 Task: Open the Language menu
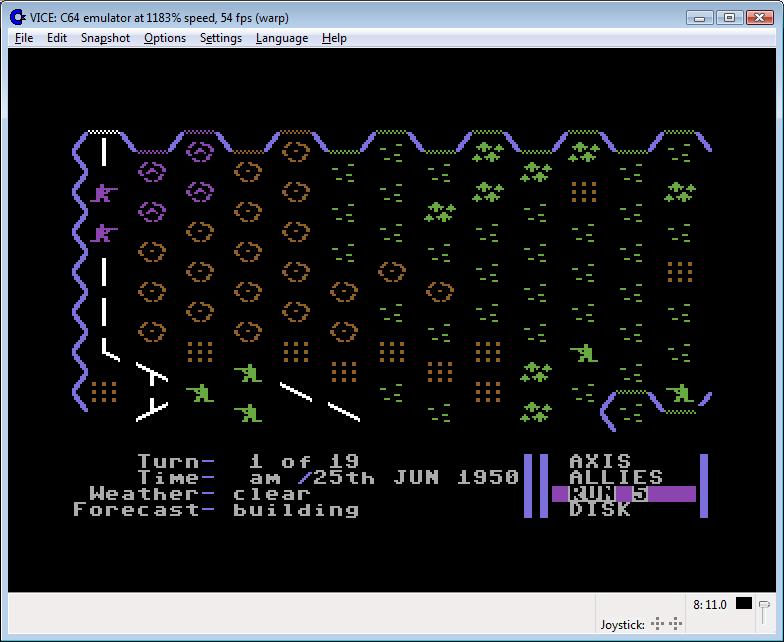[x=282, y=38]
